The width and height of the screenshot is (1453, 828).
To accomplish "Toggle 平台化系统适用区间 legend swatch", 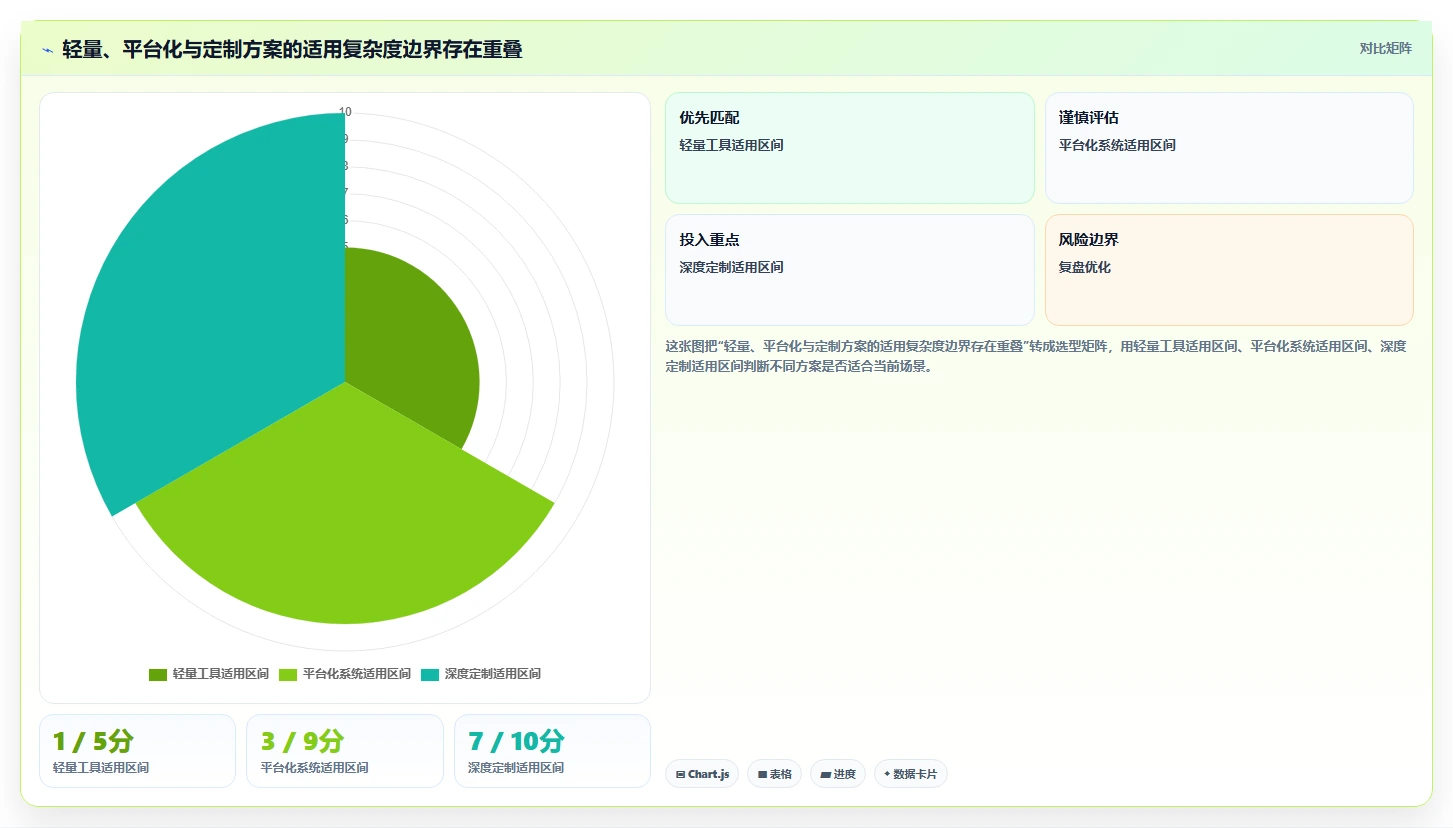I will (x=288, y=674).
